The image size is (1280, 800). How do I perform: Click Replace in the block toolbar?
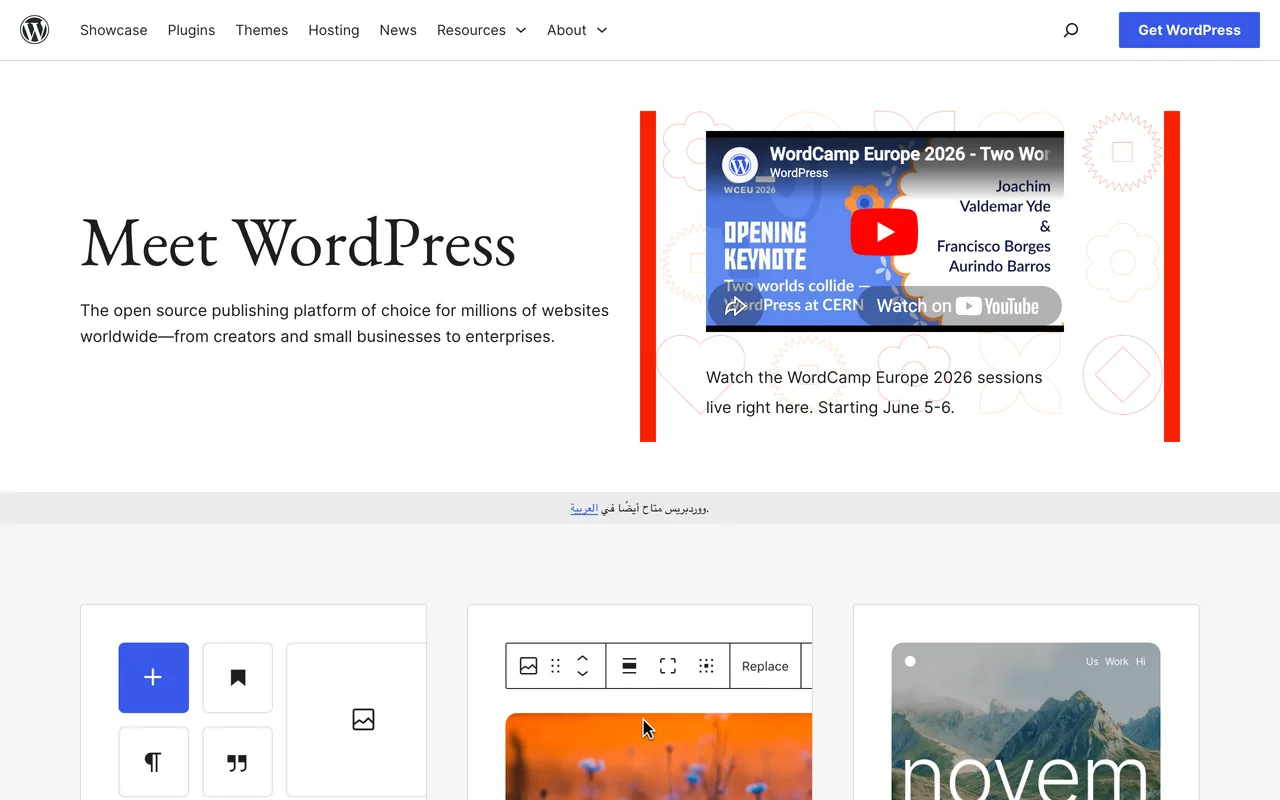tap(765, 666)
